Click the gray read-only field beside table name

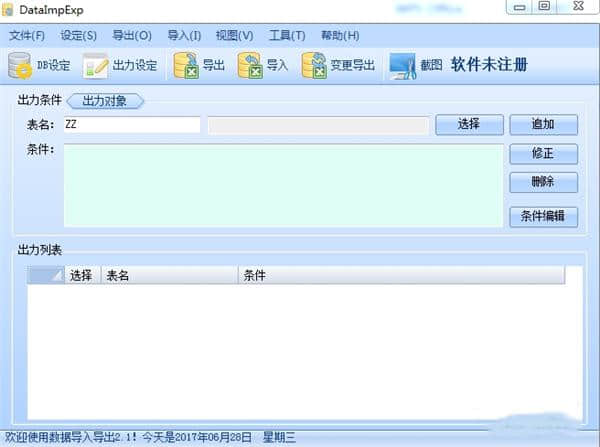pyautogui.click(x=318, y=126)
